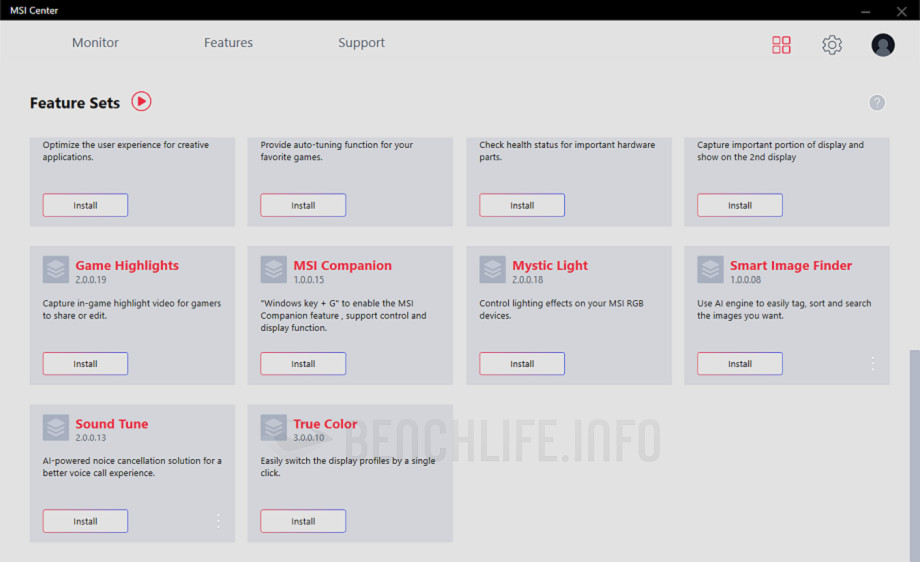Screen dimensions: 920x562
Task: Open settings gear icon
Action: coord(831,45)
